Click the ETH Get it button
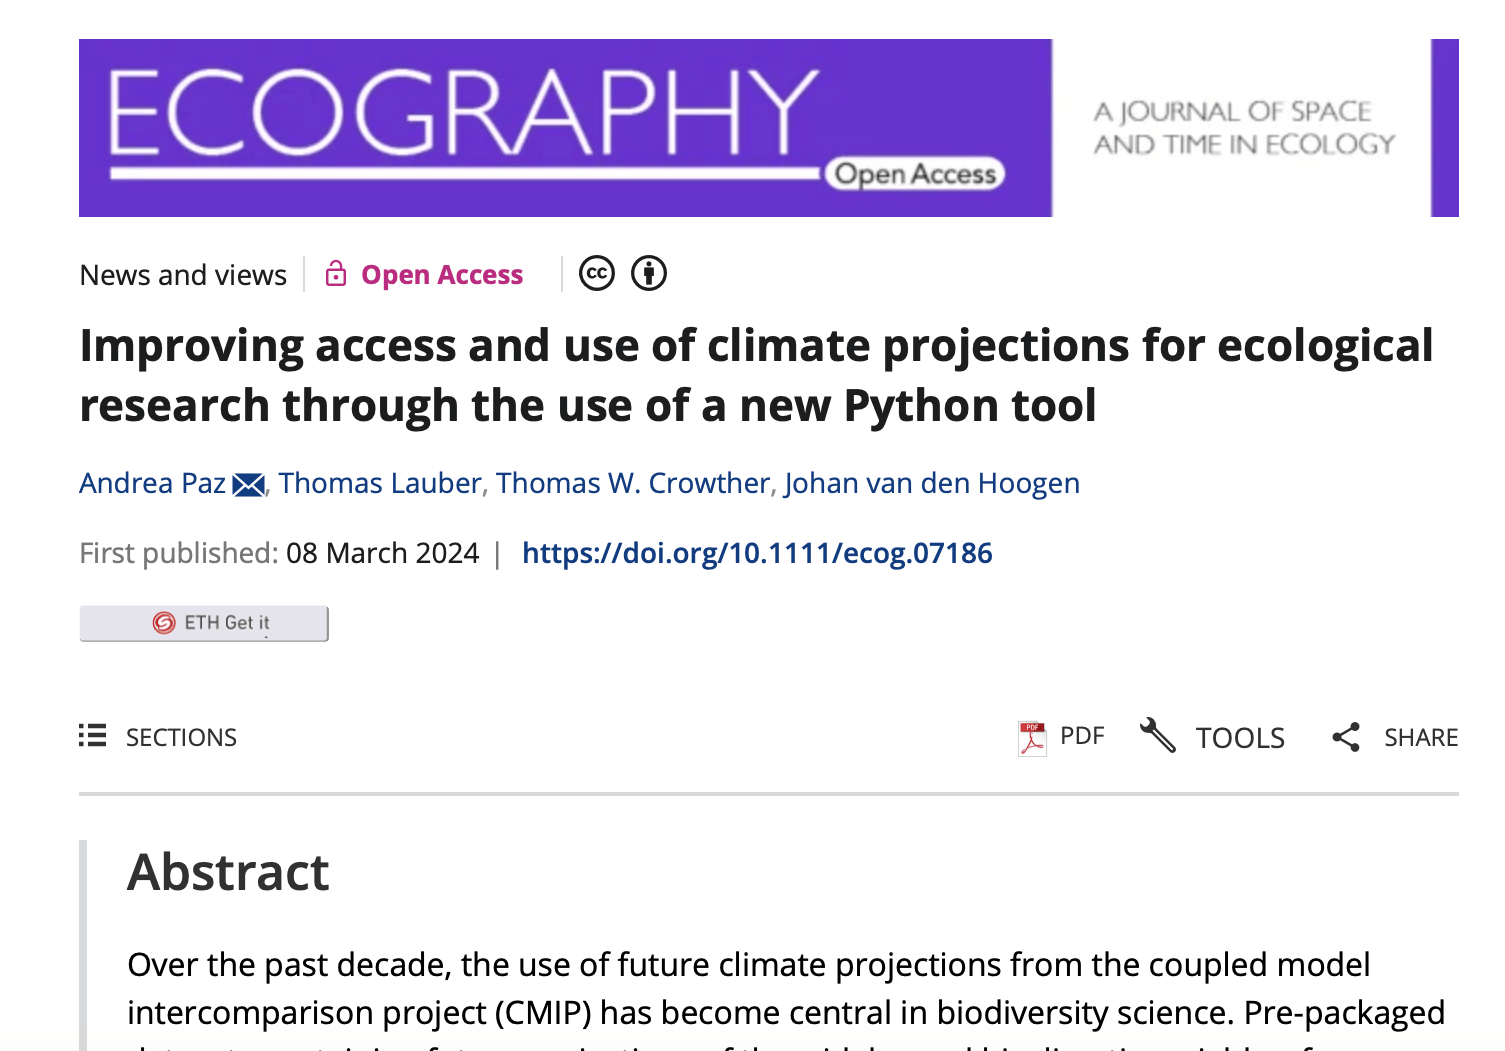The image size is (1505, 1051). tap(204, 623)
